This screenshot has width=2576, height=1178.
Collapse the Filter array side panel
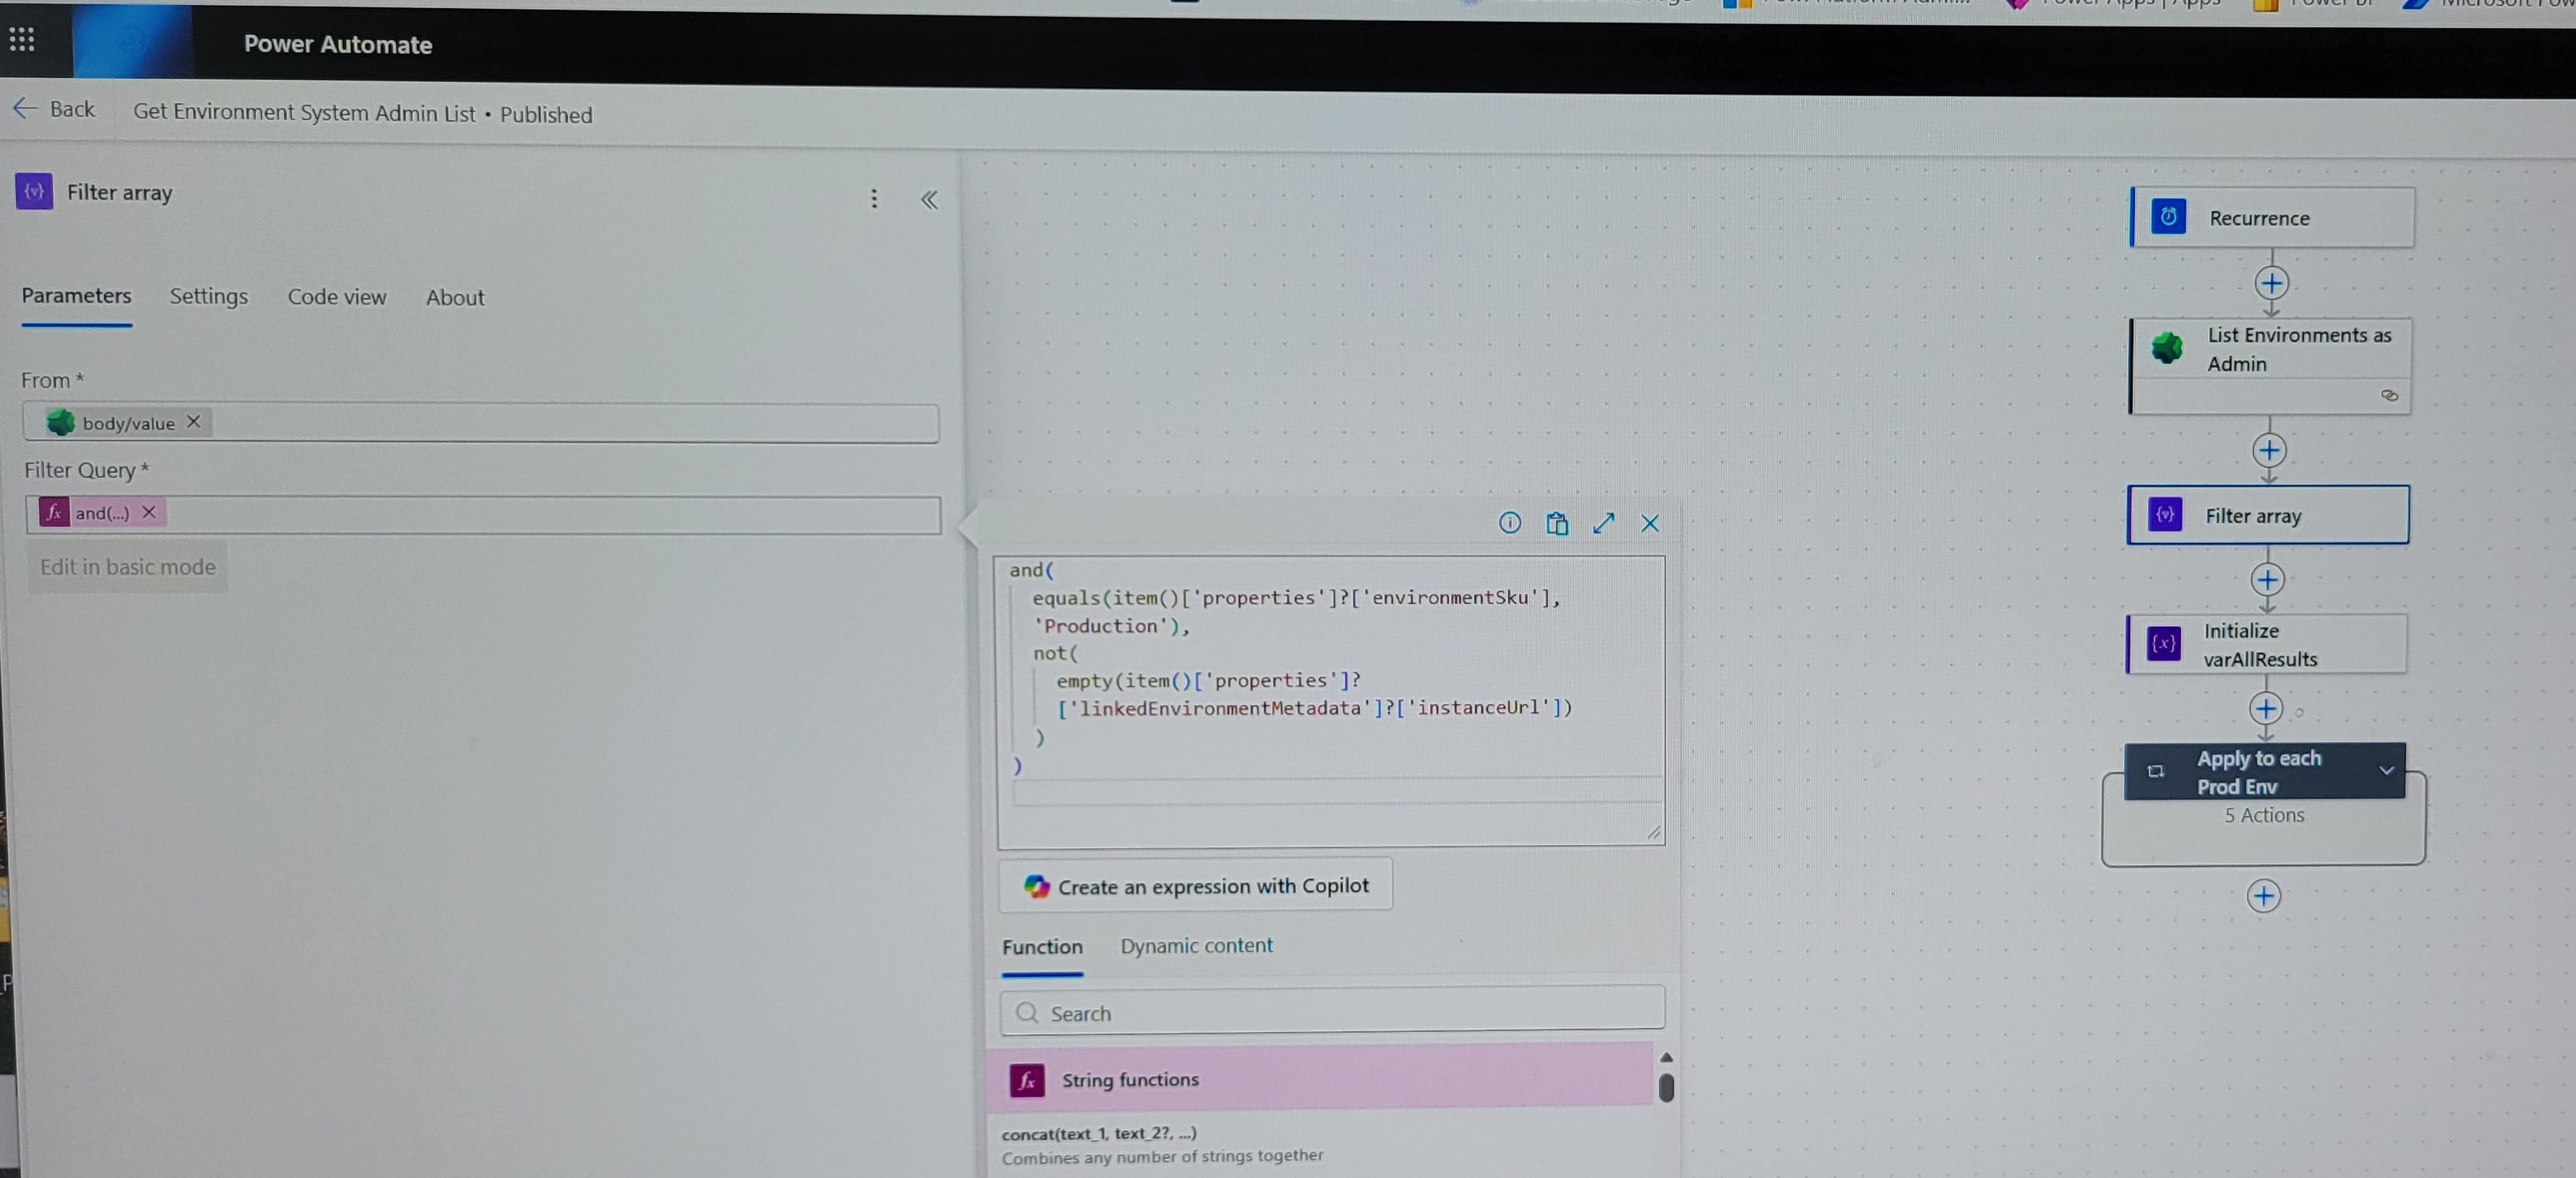929,199
